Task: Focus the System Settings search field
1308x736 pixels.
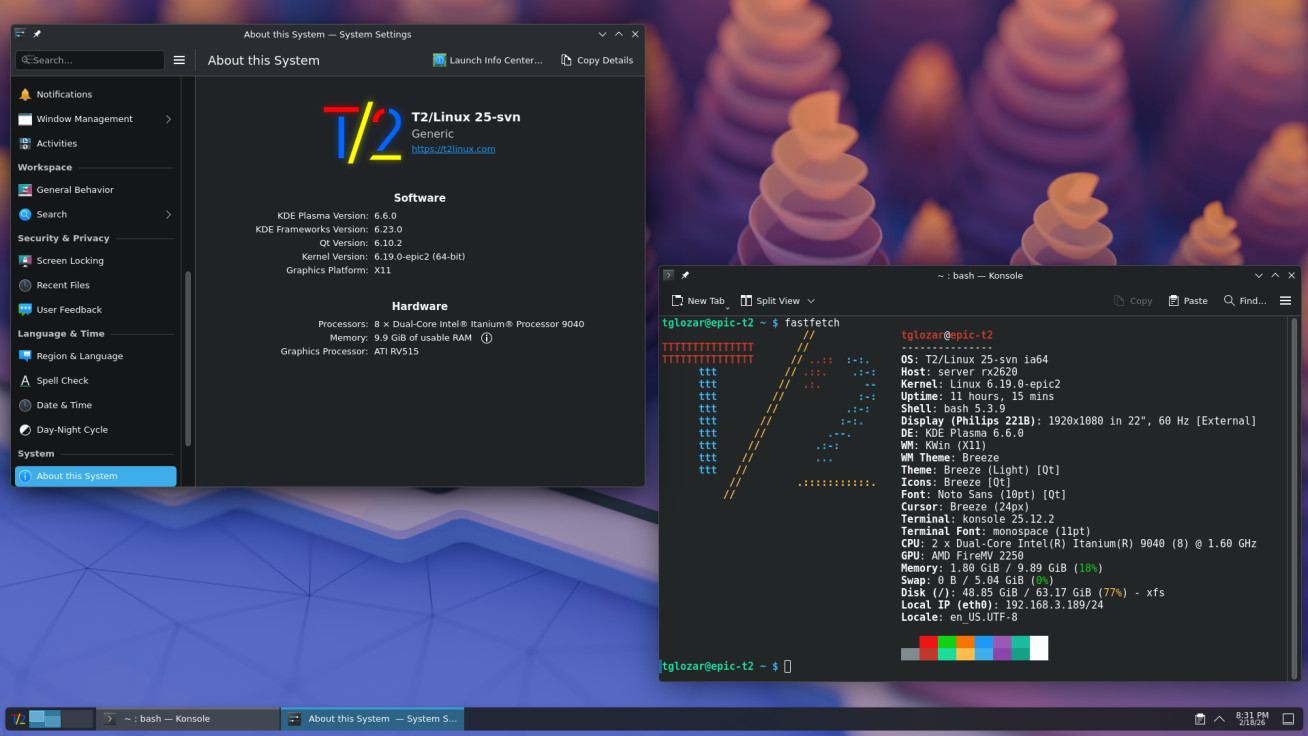Action: pos(90,60)
